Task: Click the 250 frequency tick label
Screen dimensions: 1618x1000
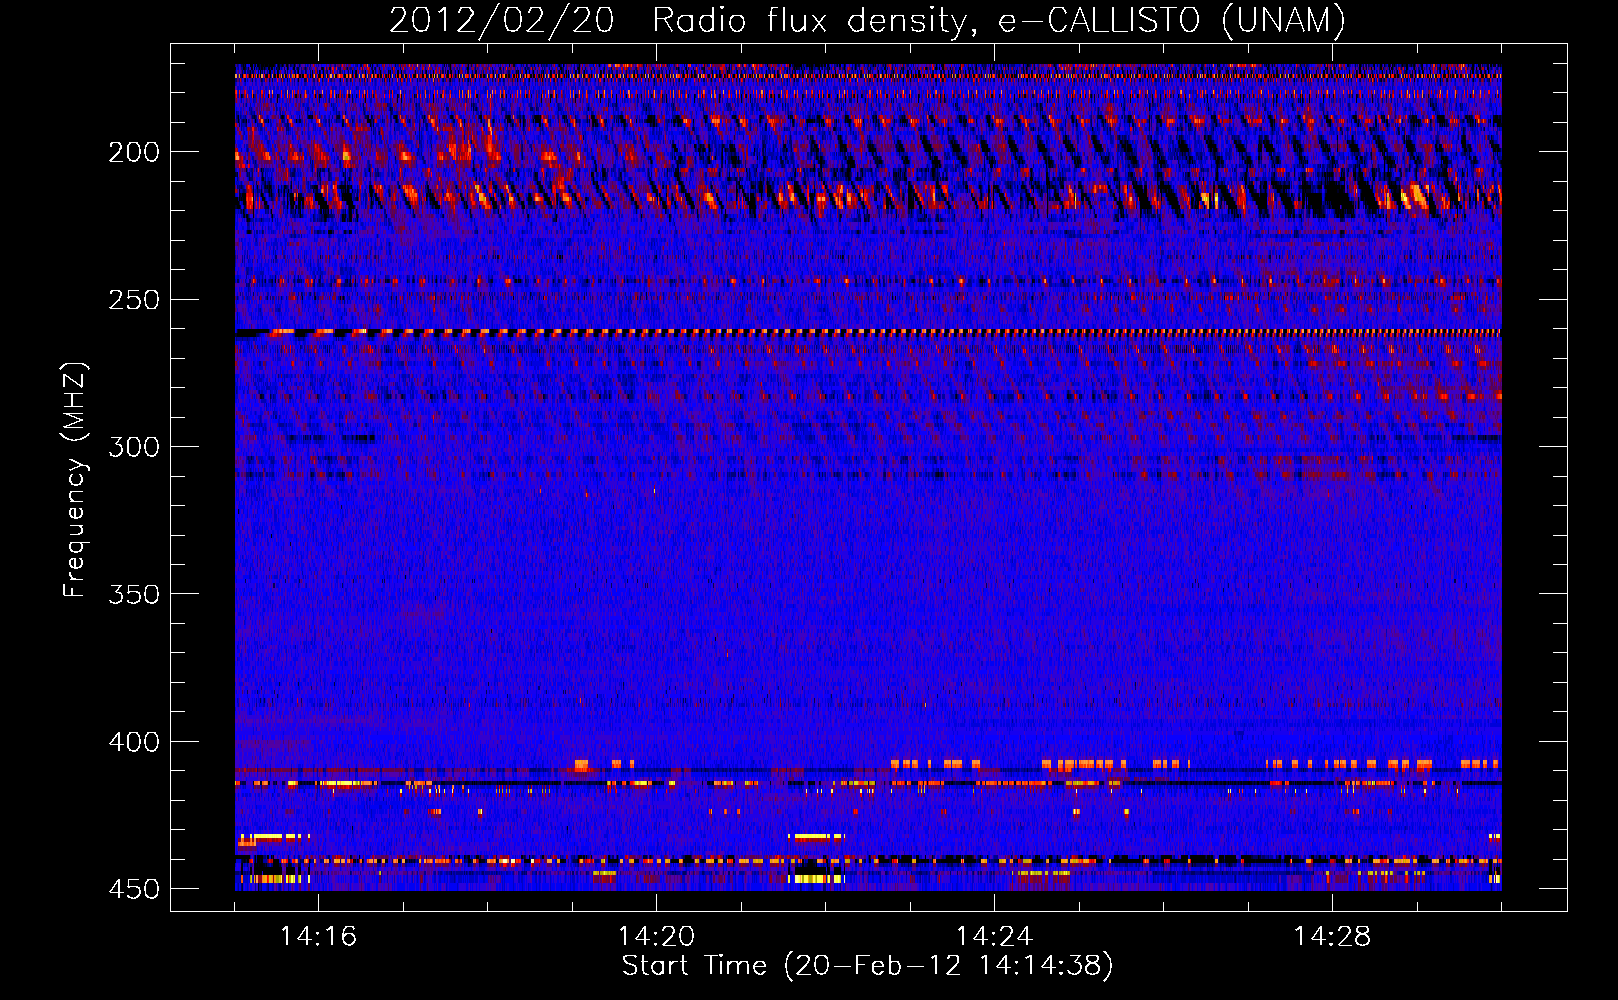Action: click(134, 299)
